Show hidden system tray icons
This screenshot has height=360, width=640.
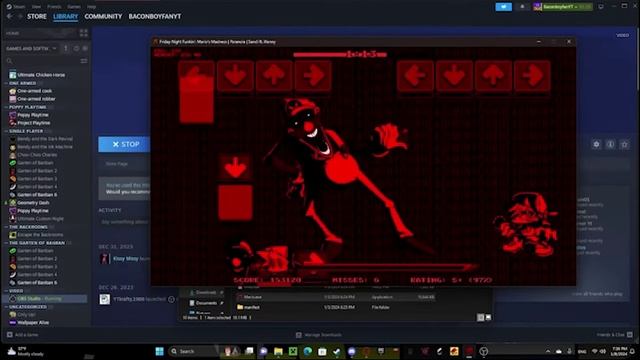[x=548, y=351]
